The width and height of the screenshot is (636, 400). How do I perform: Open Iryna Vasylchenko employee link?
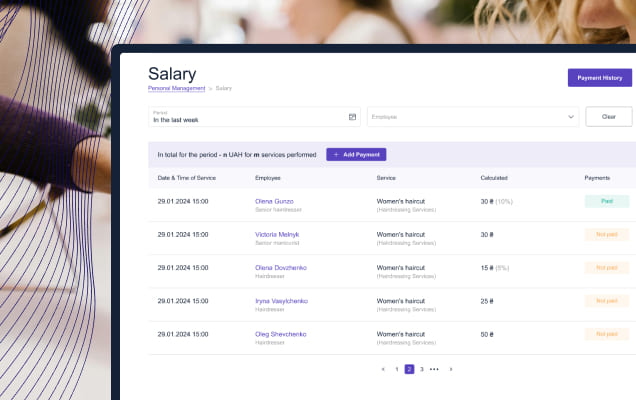point(281,301)
